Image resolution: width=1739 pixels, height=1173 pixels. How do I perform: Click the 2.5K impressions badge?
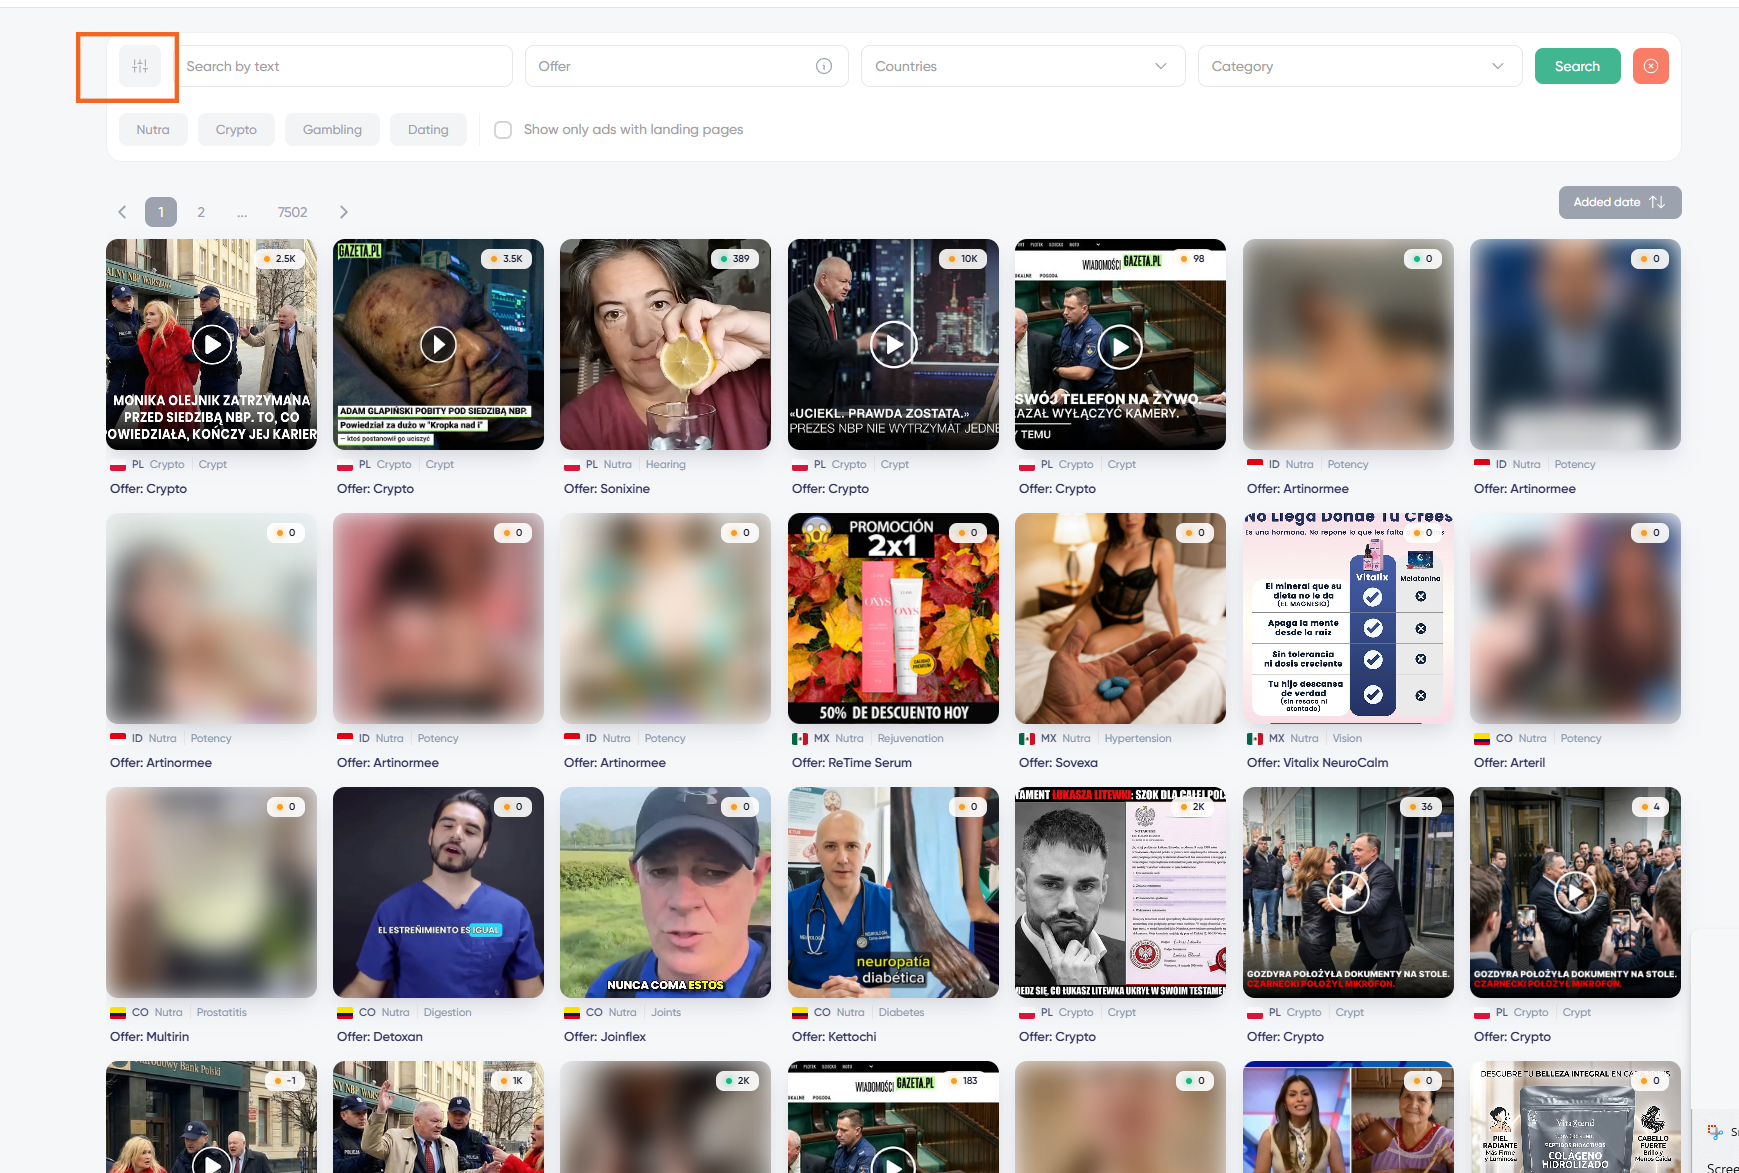[x=280, y=259]
